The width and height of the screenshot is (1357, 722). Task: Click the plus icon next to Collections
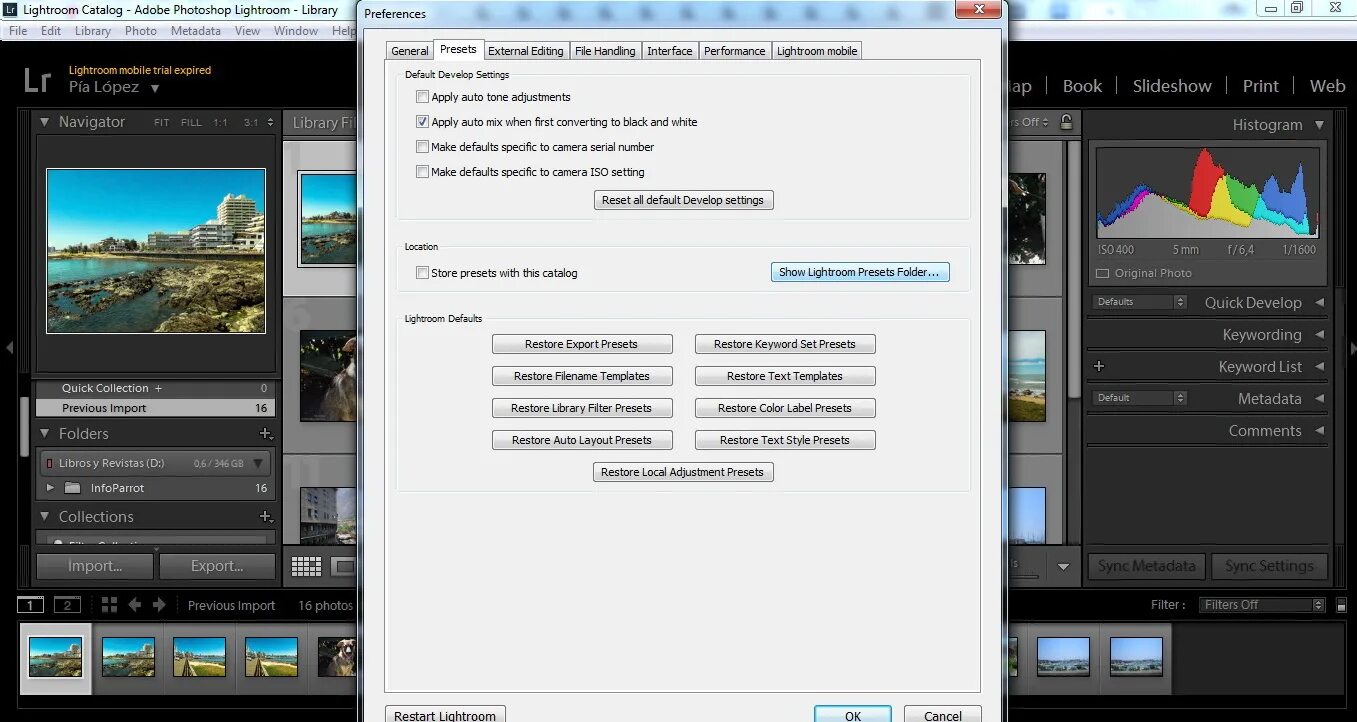pos(265,517)
